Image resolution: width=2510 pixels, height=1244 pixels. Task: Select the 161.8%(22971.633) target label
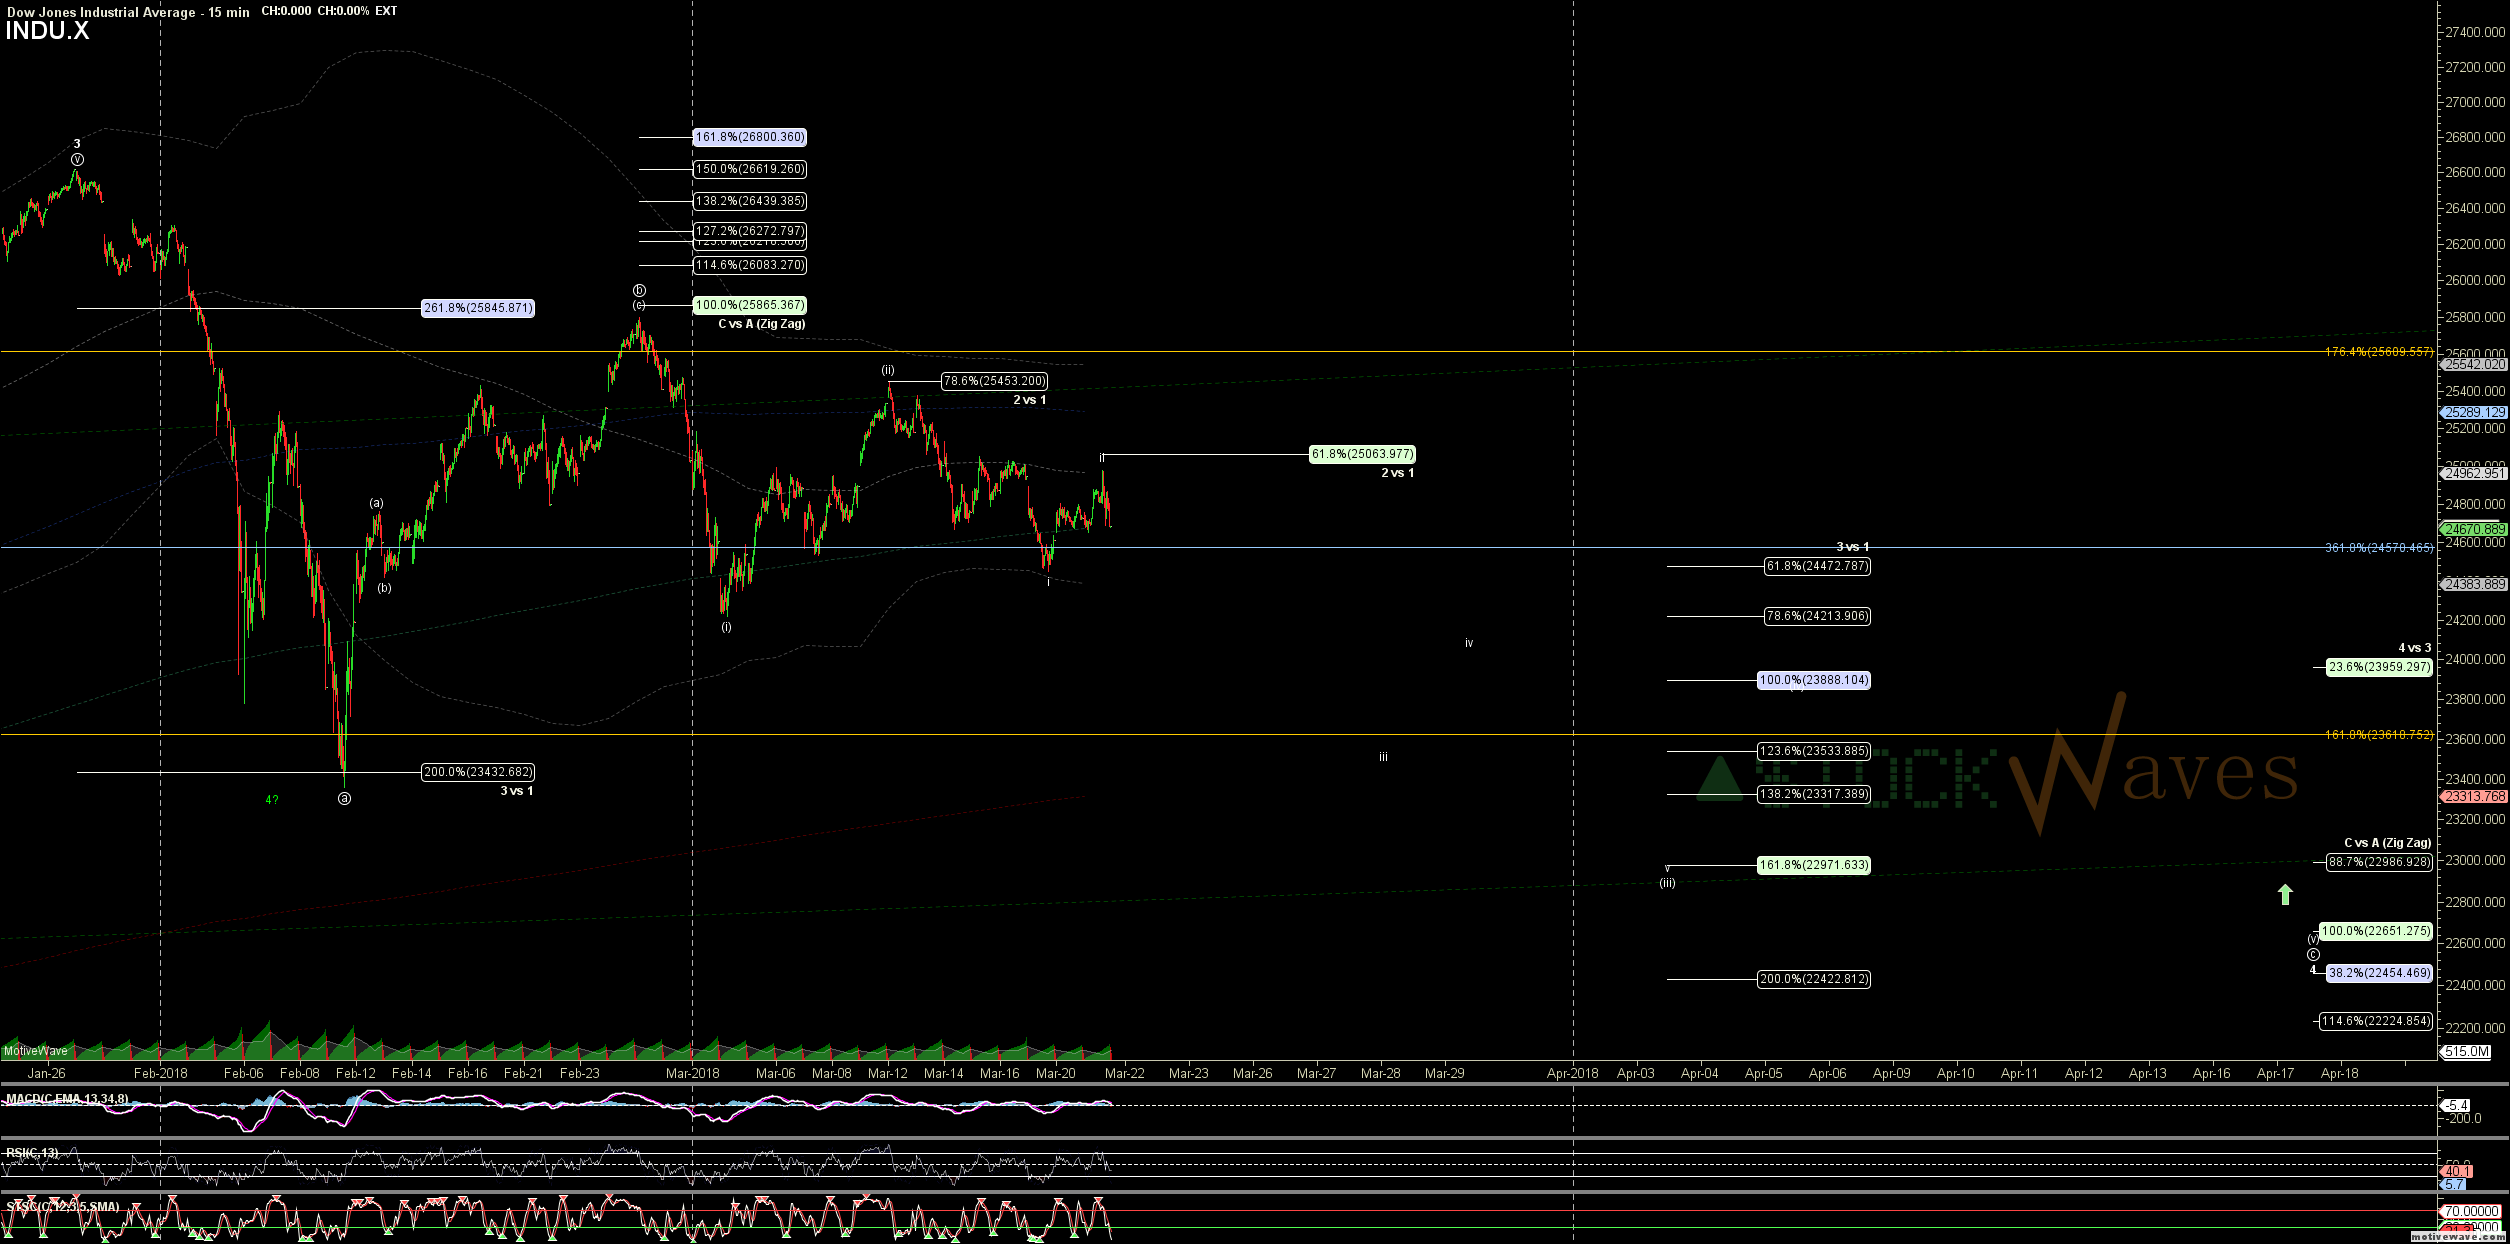click(x=1814, y=865)
